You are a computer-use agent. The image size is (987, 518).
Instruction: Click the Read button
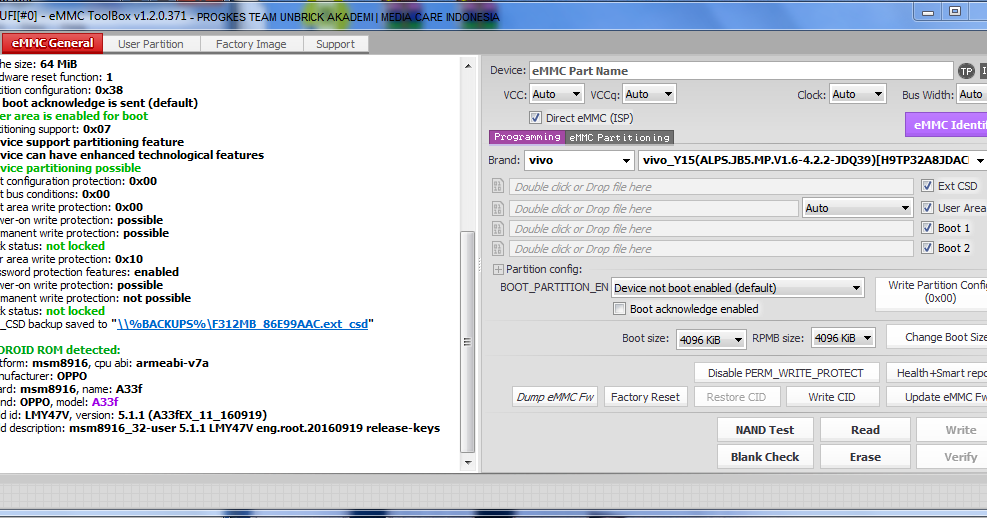pyautogui.click(x=865, y=430)
